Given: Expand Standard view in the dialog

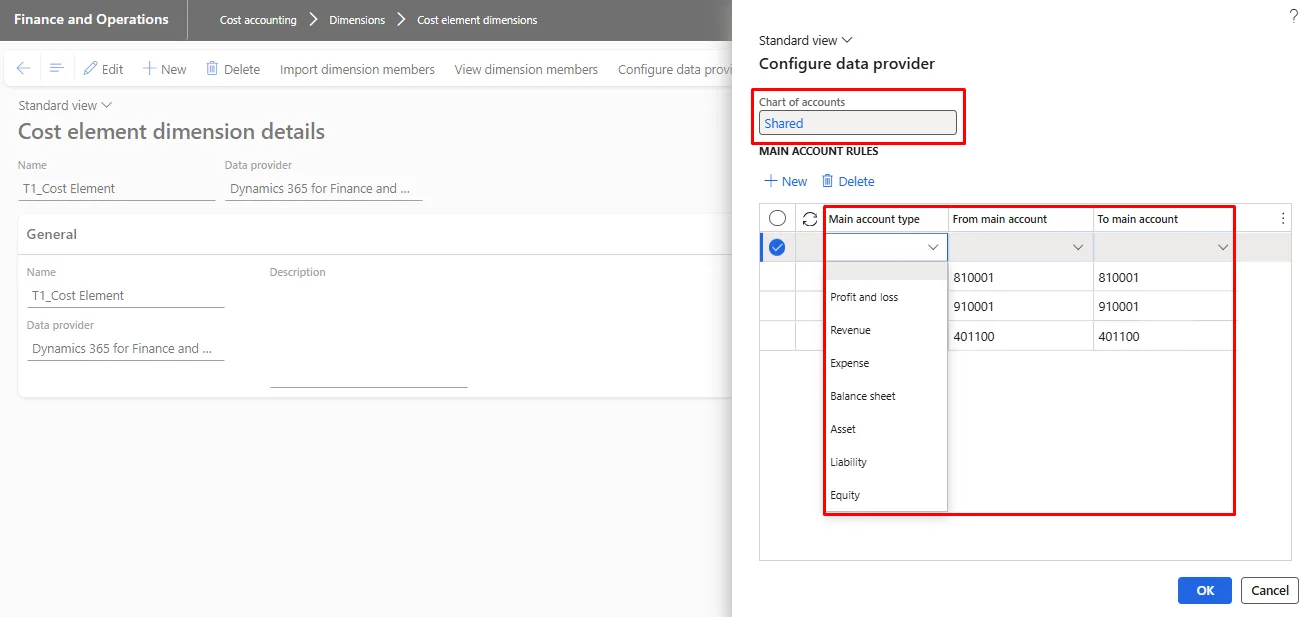Looking at the screenshot, I should [x=806, y=40].
